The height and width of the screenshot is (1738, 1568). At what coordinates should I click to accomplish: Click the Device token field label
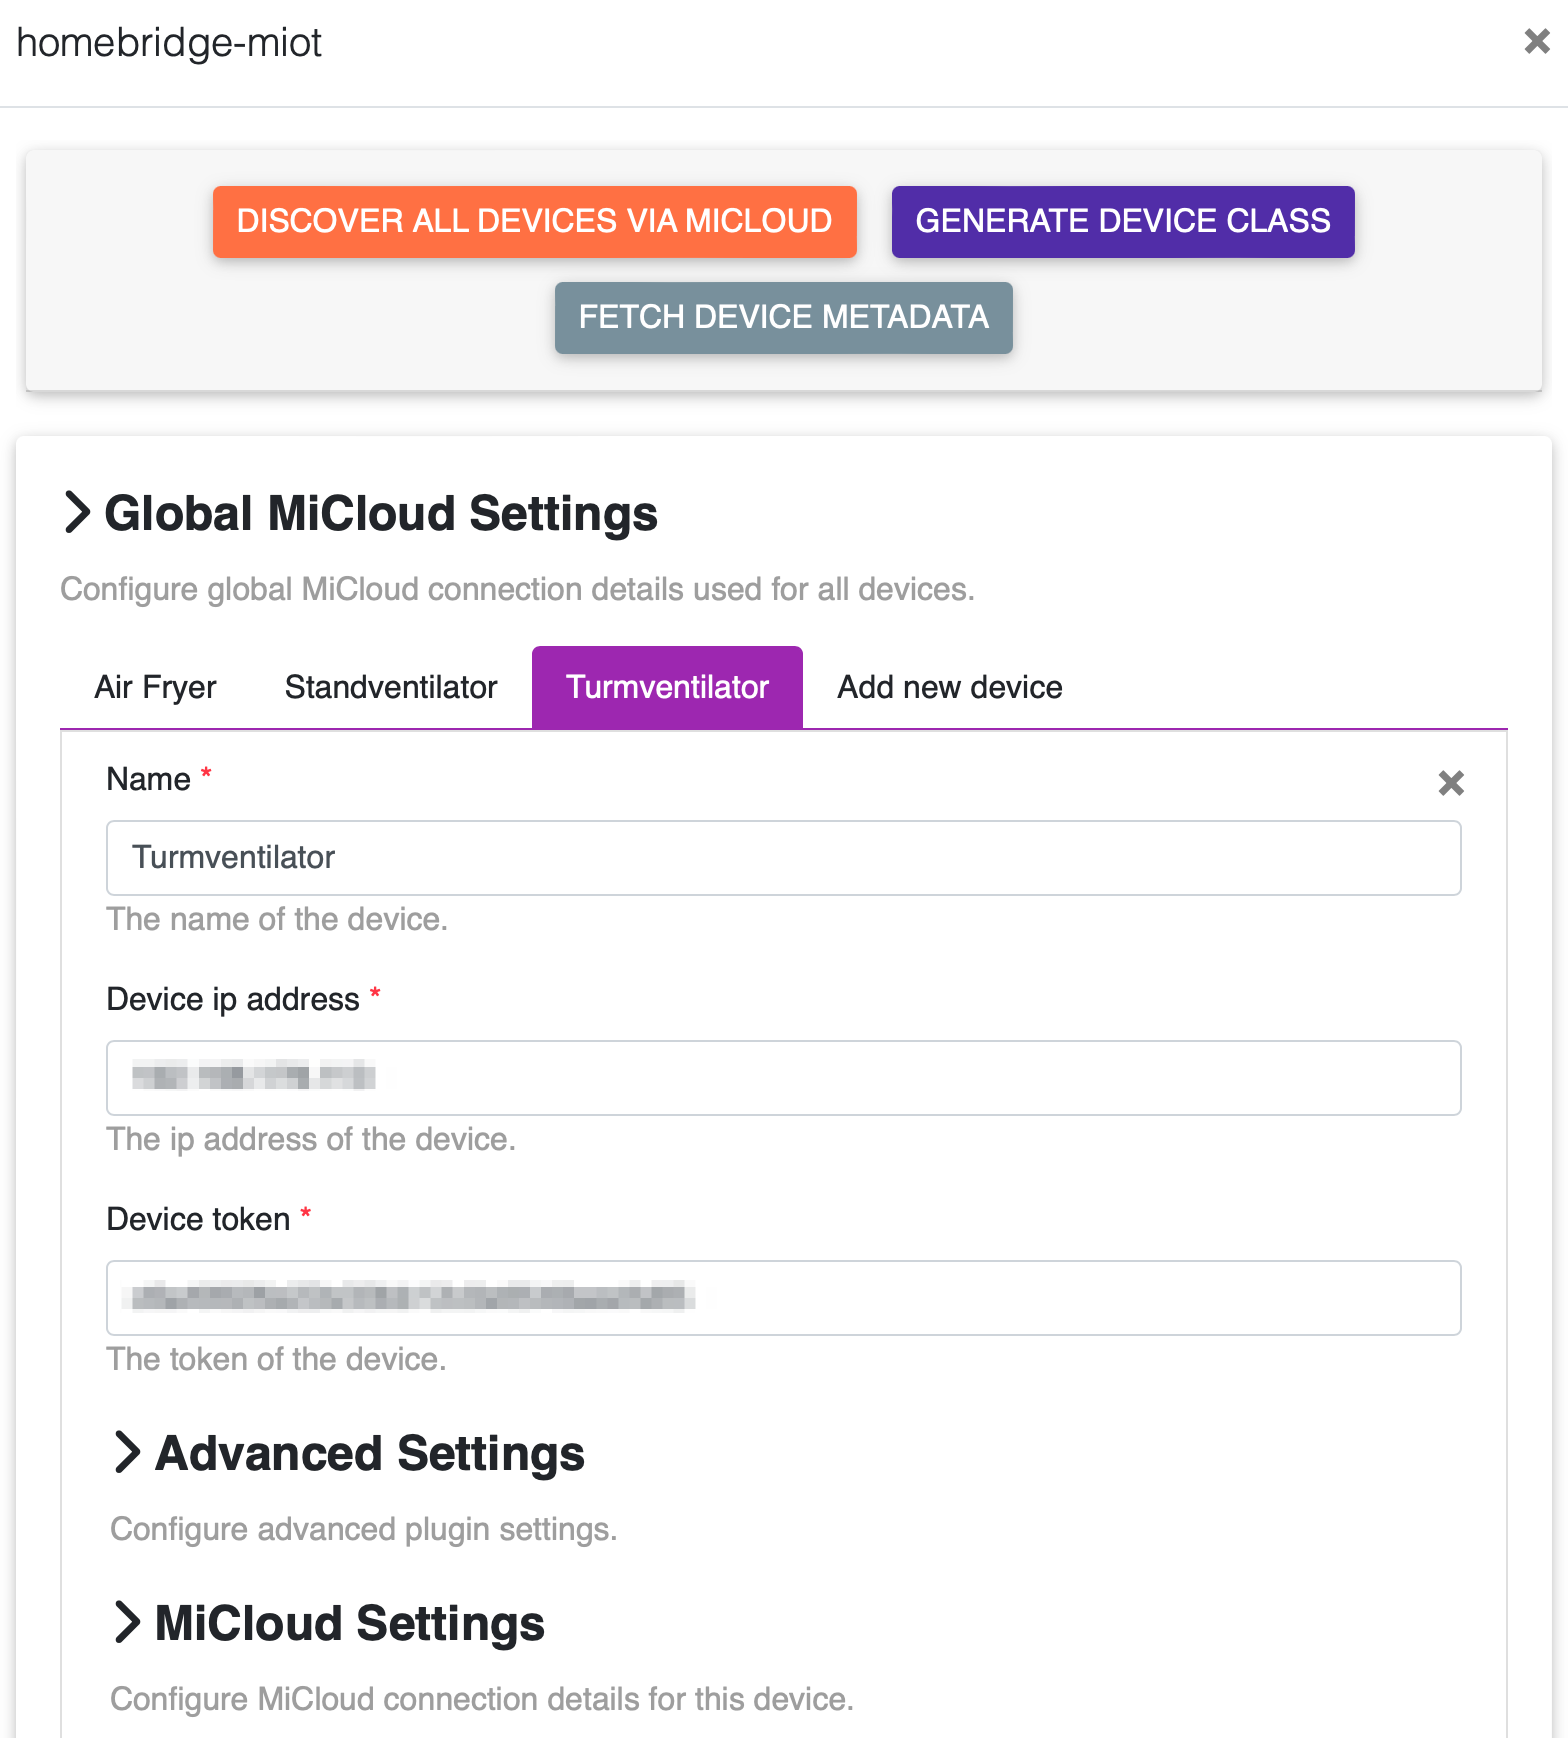[x=198, y=1219]
